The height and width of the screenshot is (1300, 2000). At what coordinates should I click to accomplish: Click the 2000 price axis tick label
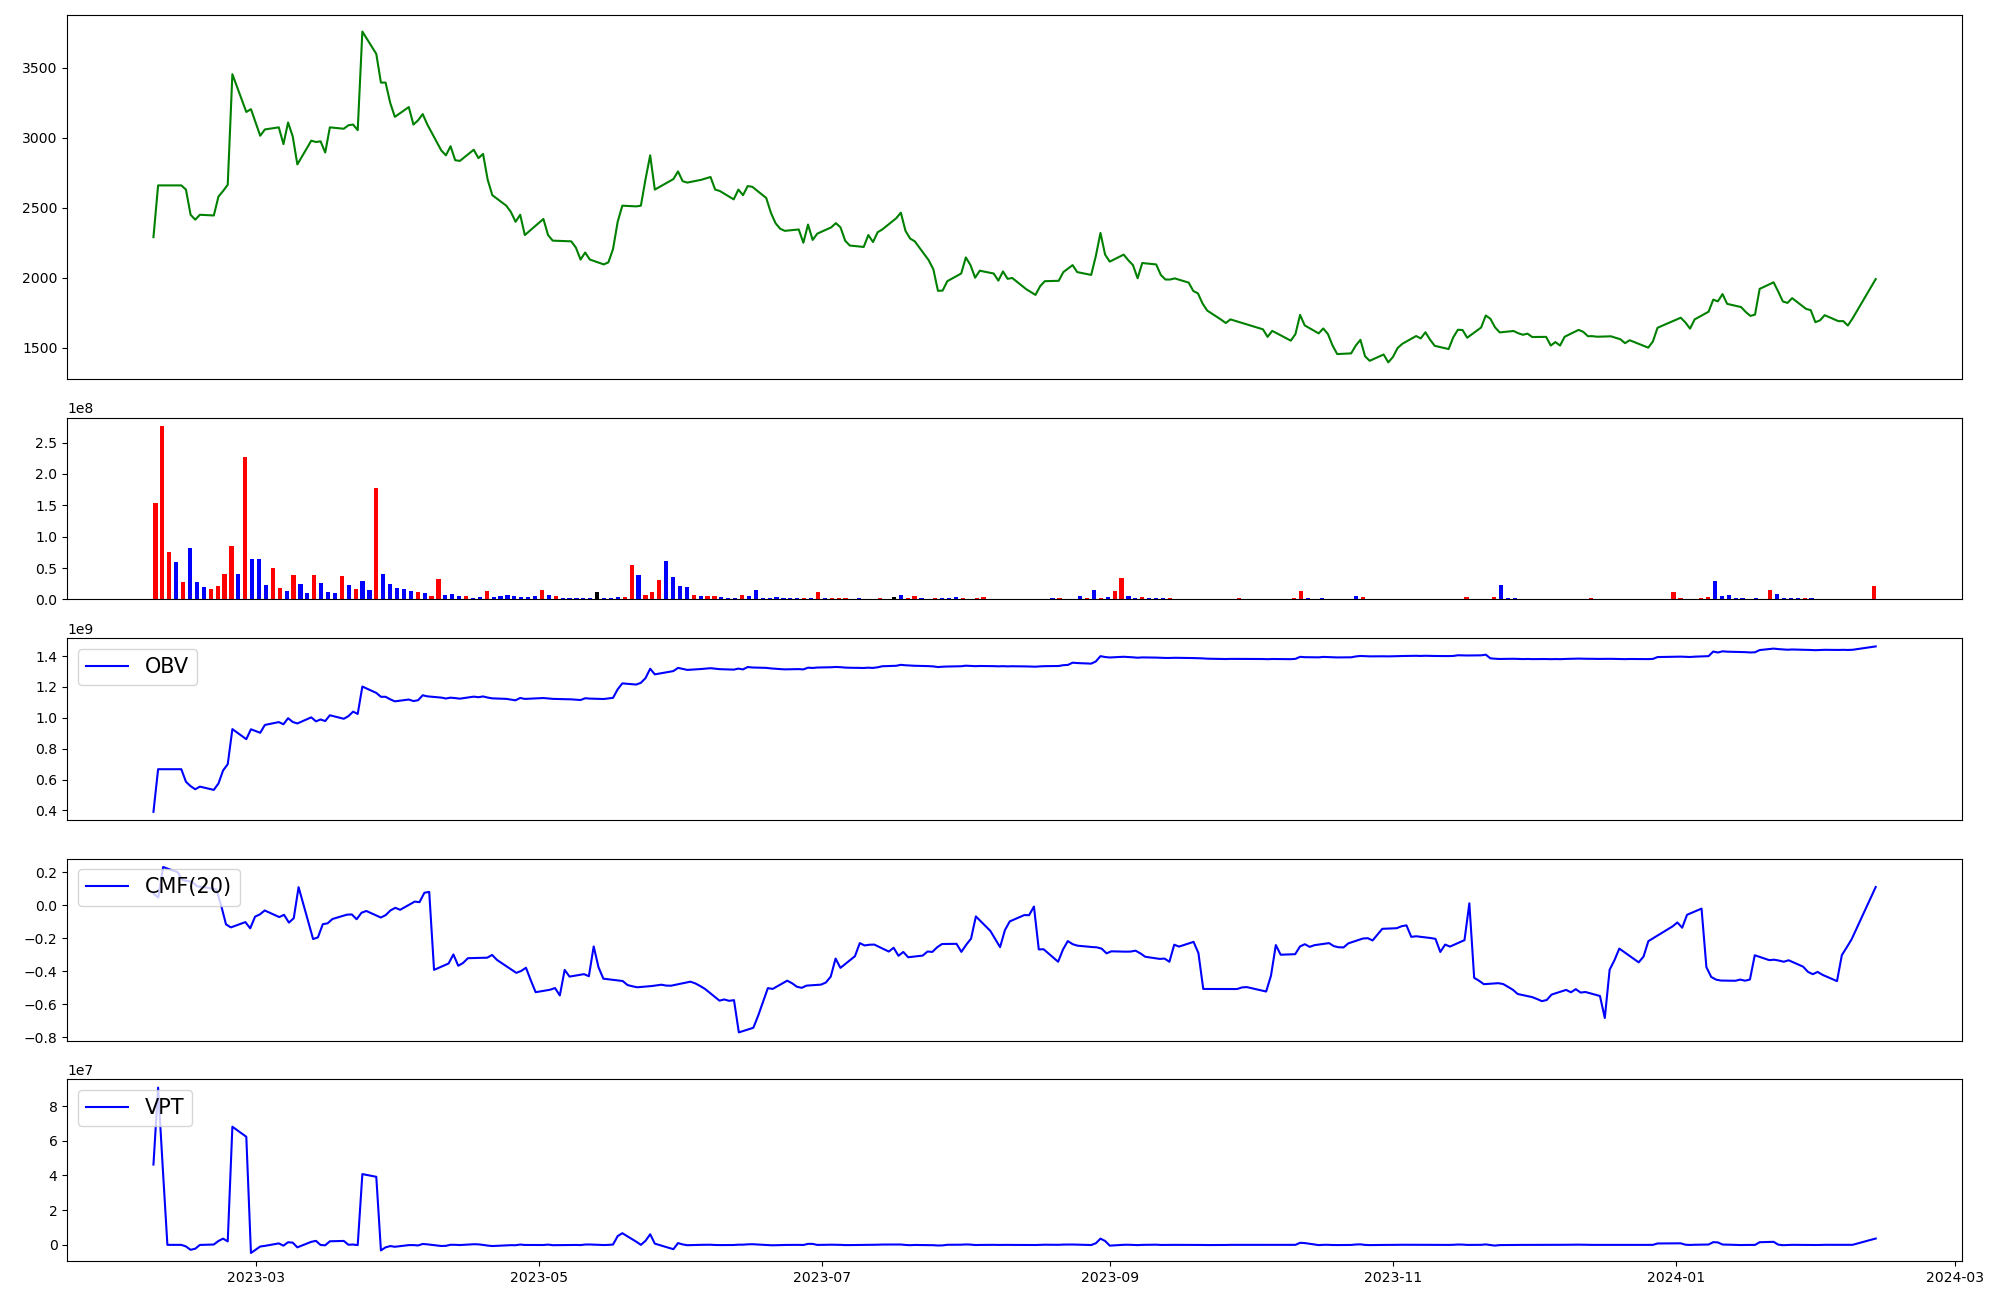pos(40,278)
